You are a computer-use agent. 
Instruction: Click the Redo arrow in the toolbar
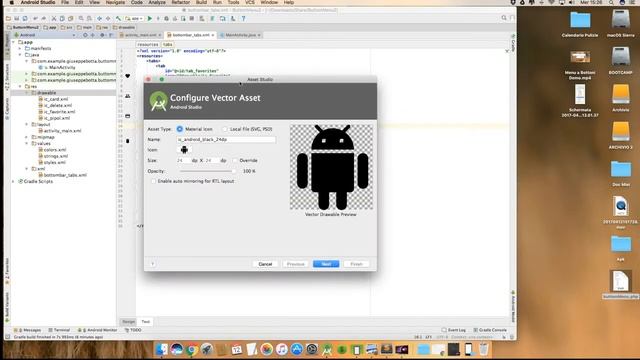click(x=43, y=18)
